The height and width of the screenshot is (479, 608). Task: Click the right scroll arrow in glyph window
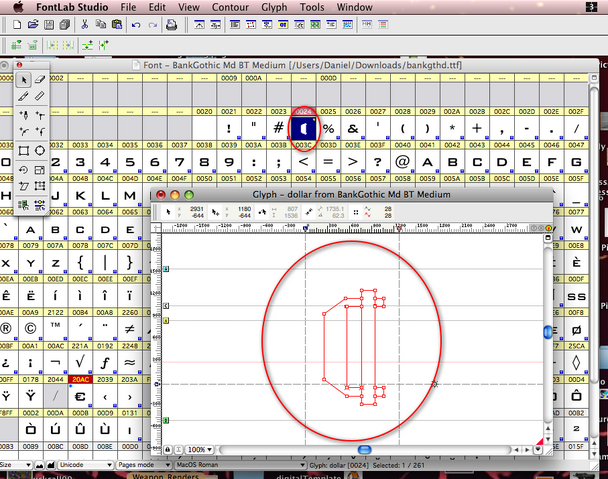527,450
